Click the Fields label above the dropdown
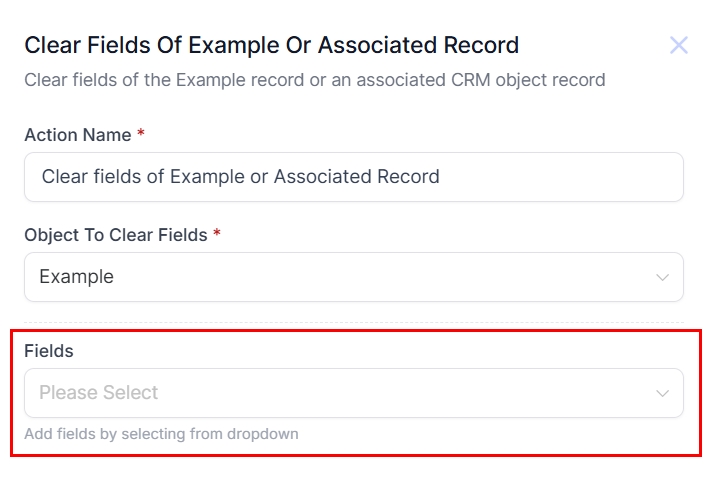This screenshot has height=494, width=713. pyautogui.click(x=49, y=351)
